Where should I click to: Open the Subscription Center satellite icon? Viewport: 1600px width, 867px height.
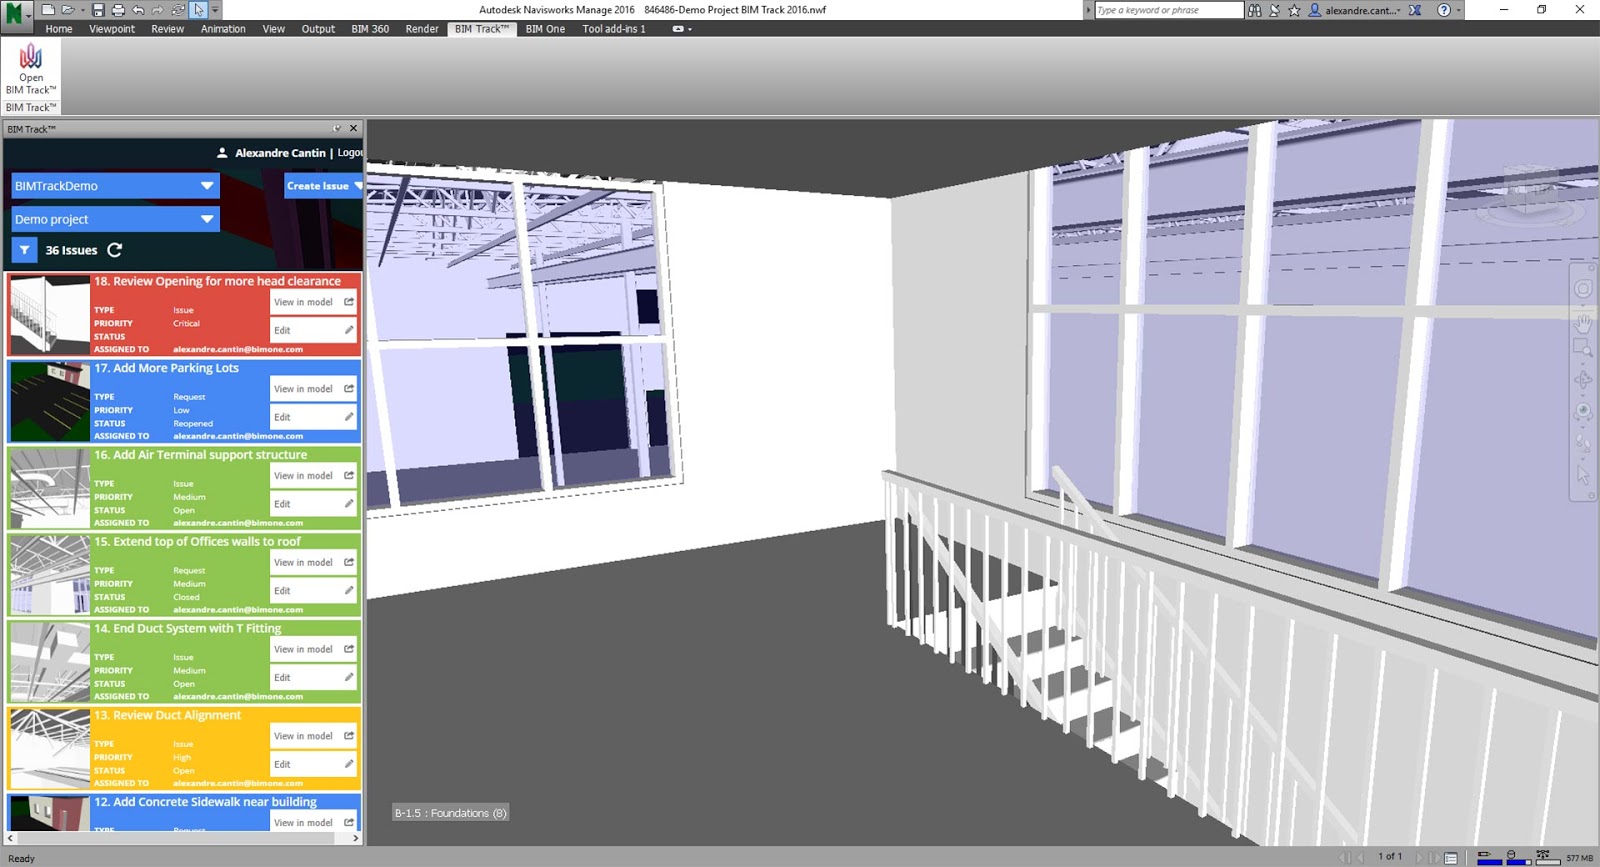[x=1274, y=10]
